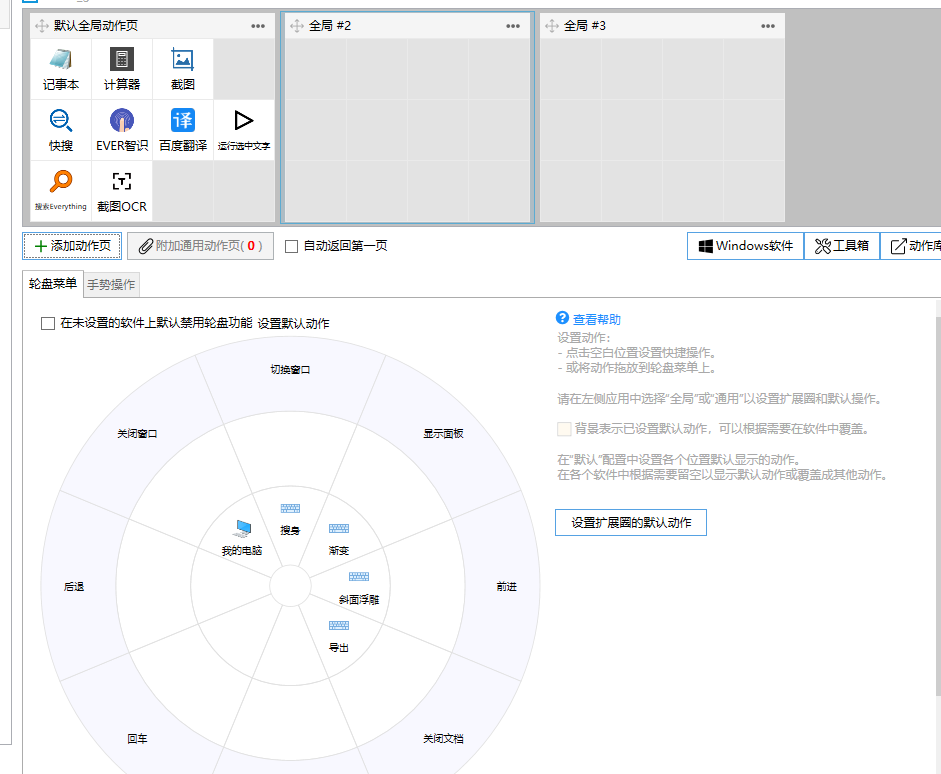The image size is (941, 774).
Task: Select the 渐变 keyboard shortcut item
Action: pos(338,539)
